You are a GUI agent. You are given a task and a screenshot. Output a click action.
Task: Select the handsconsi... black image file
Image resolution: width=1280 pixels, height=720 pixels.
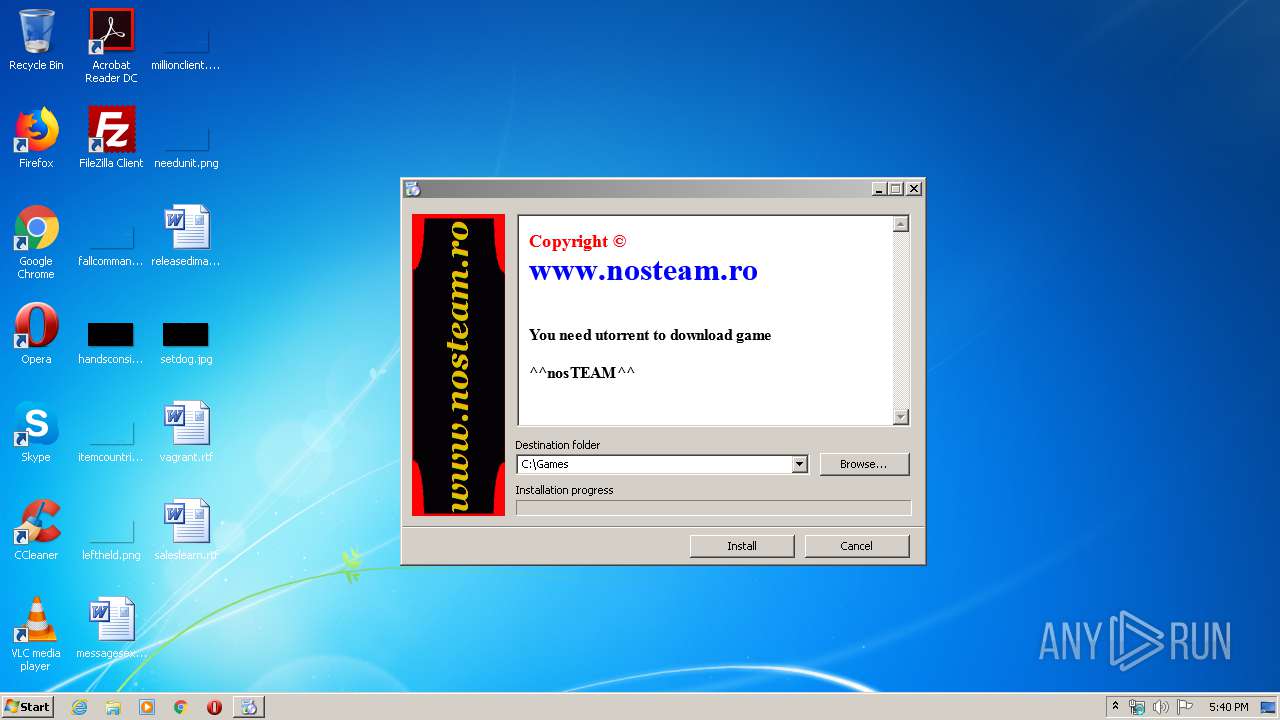pyautogui.click(x=111, y=334)
